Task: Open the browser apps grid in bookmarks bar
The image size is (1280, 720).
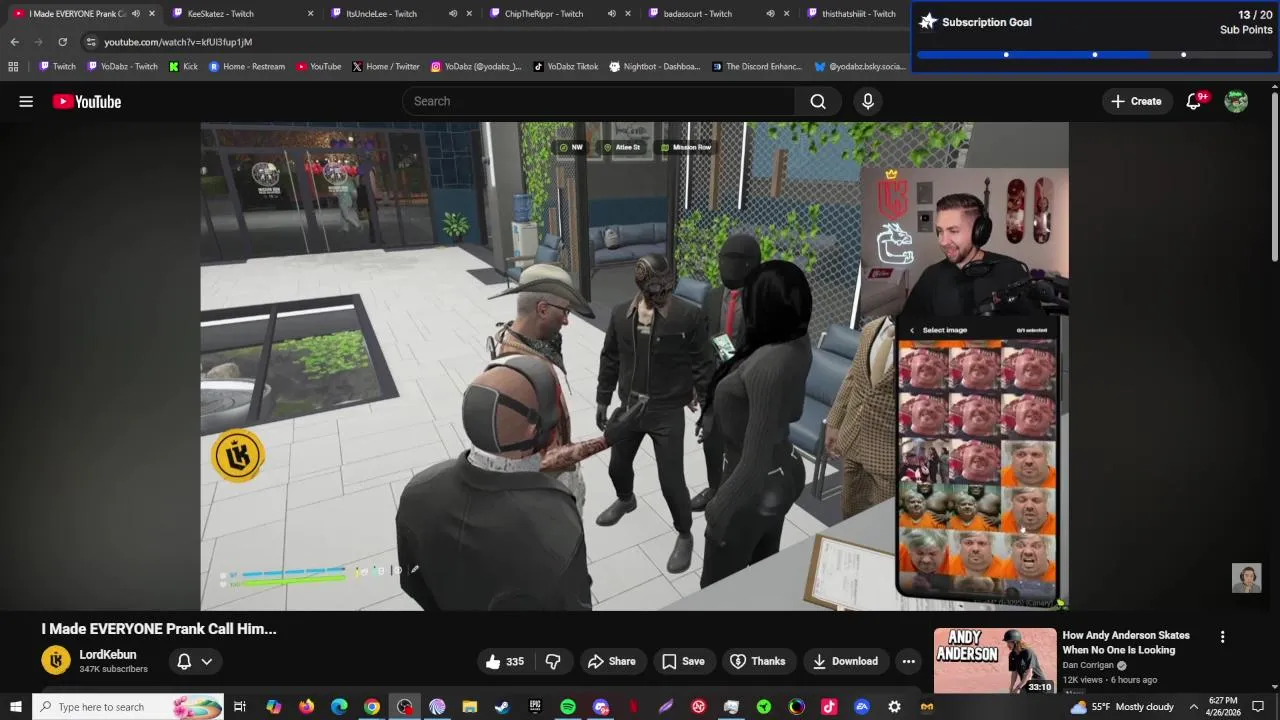Action: coord(13,67)
